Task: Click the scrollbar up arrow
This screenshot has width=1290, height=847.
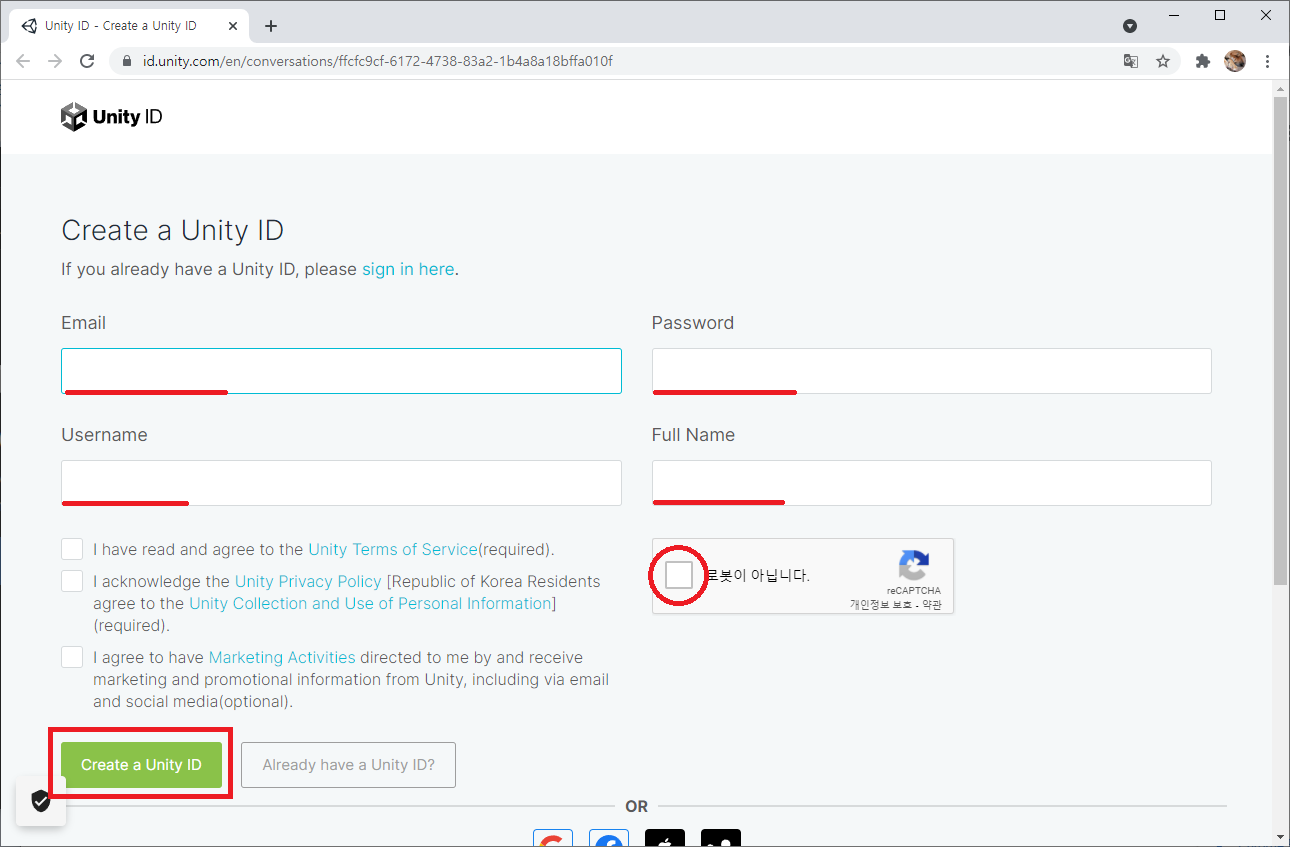Action: pyautogui.click(x=1280, y=89)
